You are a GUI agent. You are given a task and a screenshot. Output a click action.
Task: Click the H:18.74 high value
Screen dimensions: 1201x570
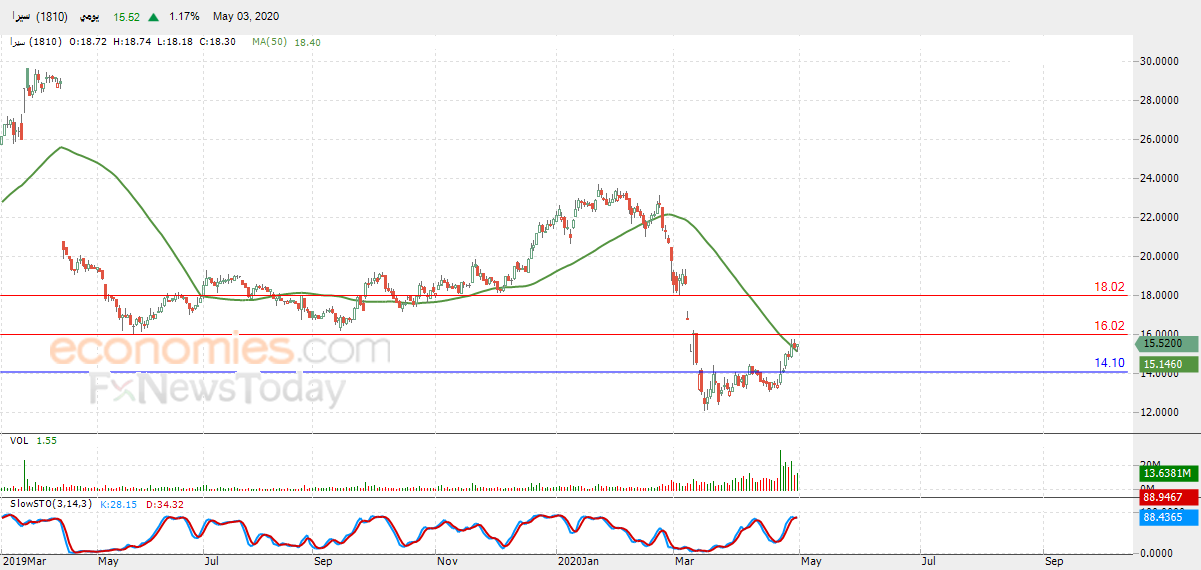coord(131,42)
